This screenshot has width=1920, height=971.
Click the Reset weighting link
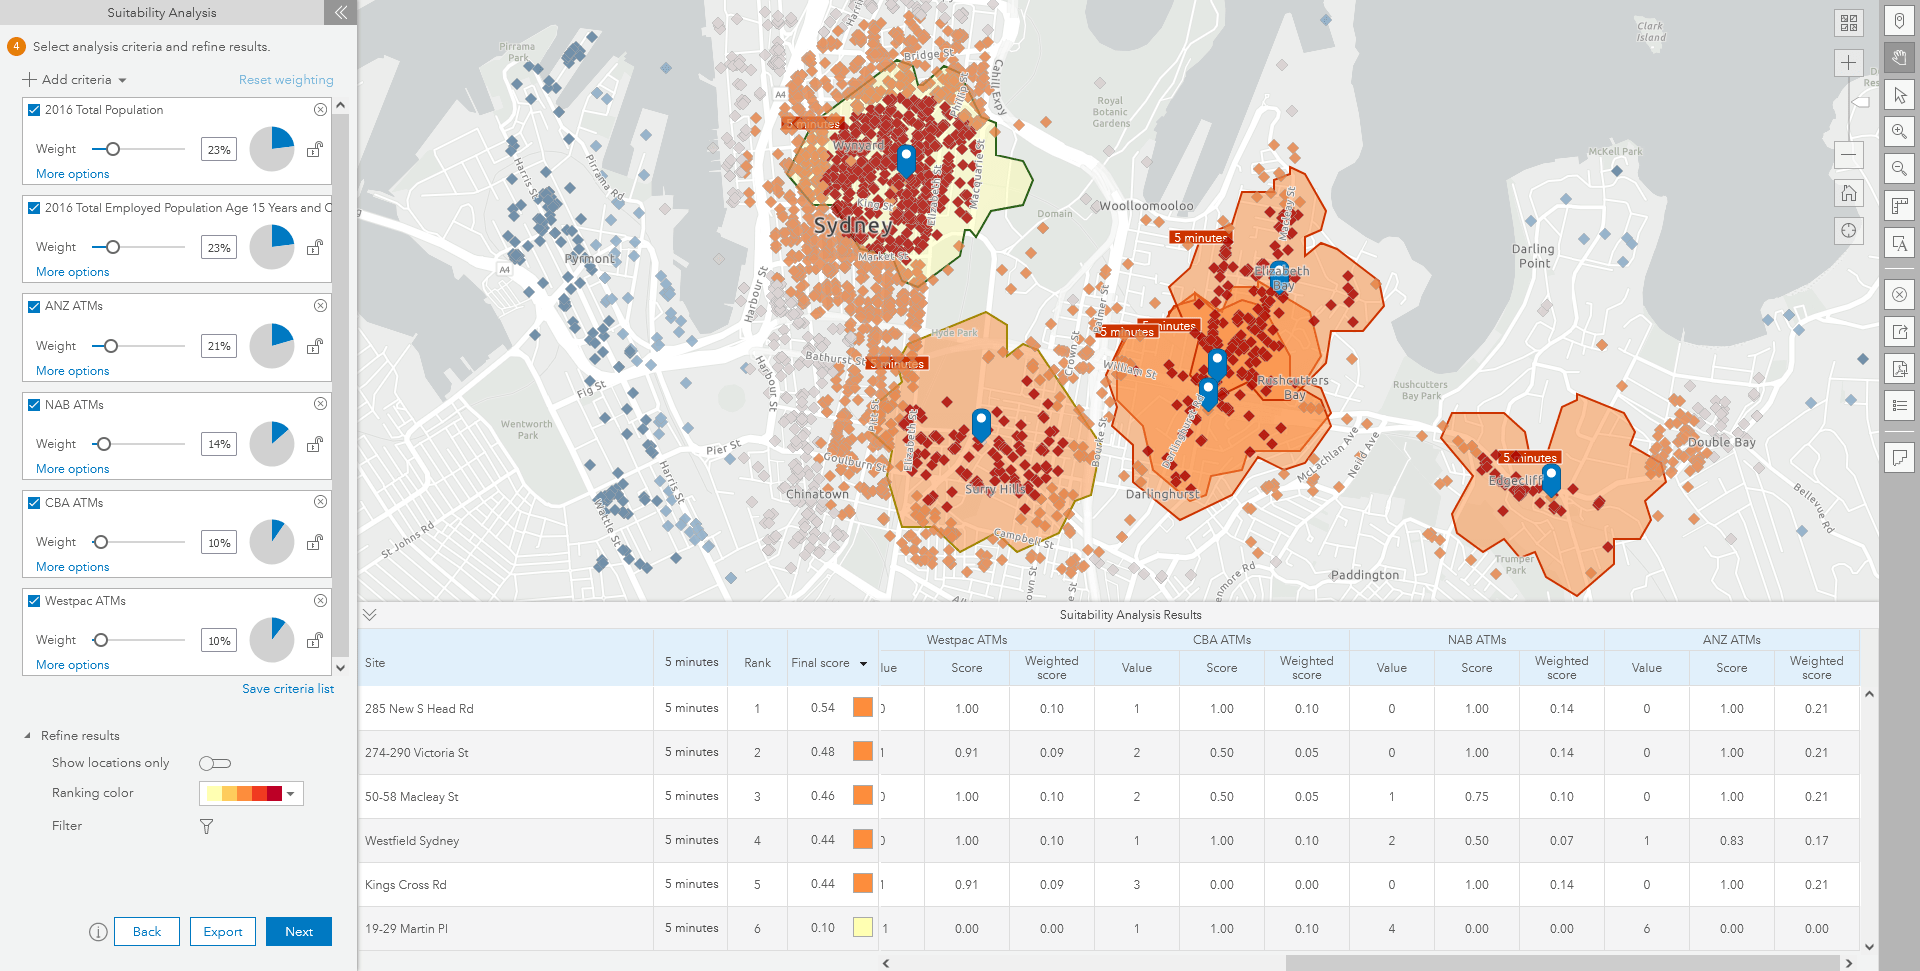click(286, 79)
